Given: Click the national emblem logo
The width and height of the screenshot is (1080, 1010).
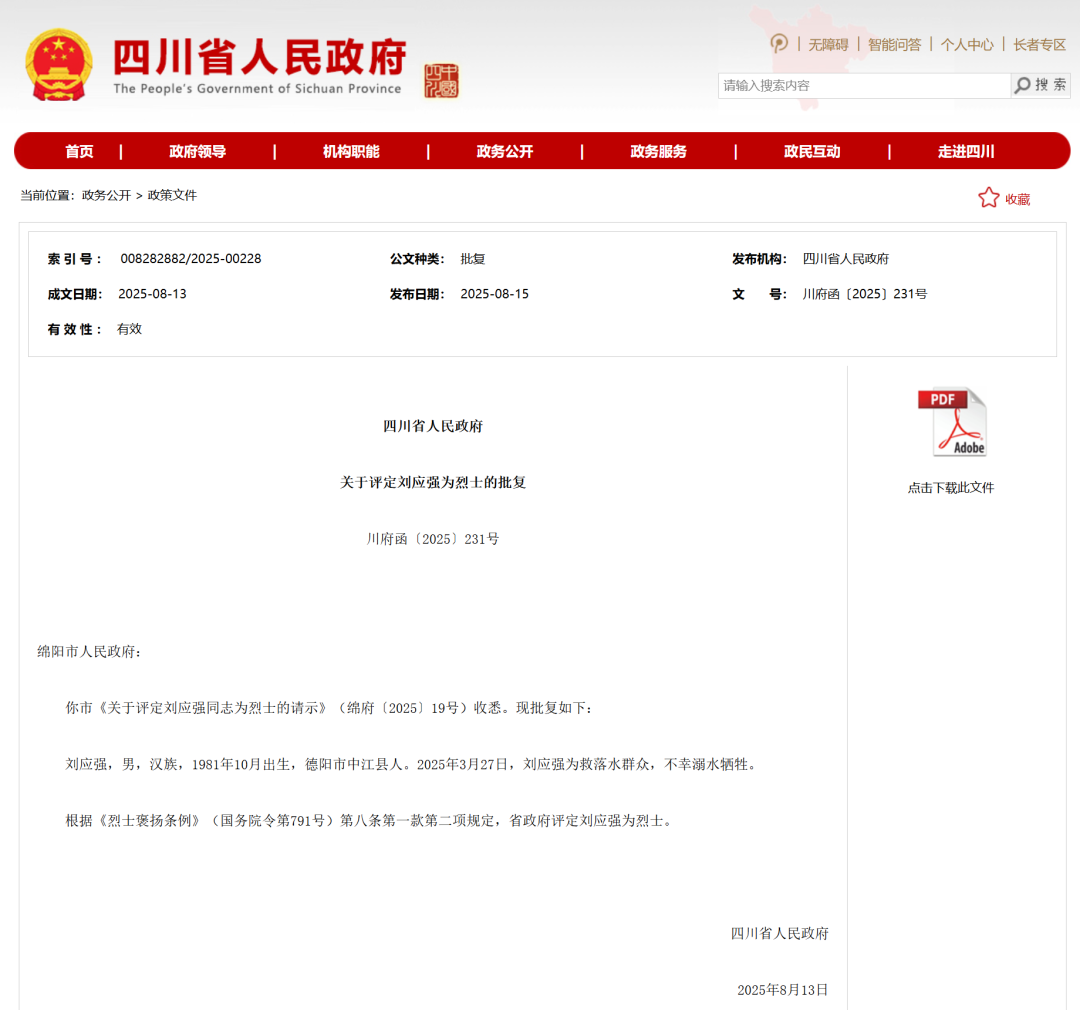Looking at the screenshot, I should [59, 64].
